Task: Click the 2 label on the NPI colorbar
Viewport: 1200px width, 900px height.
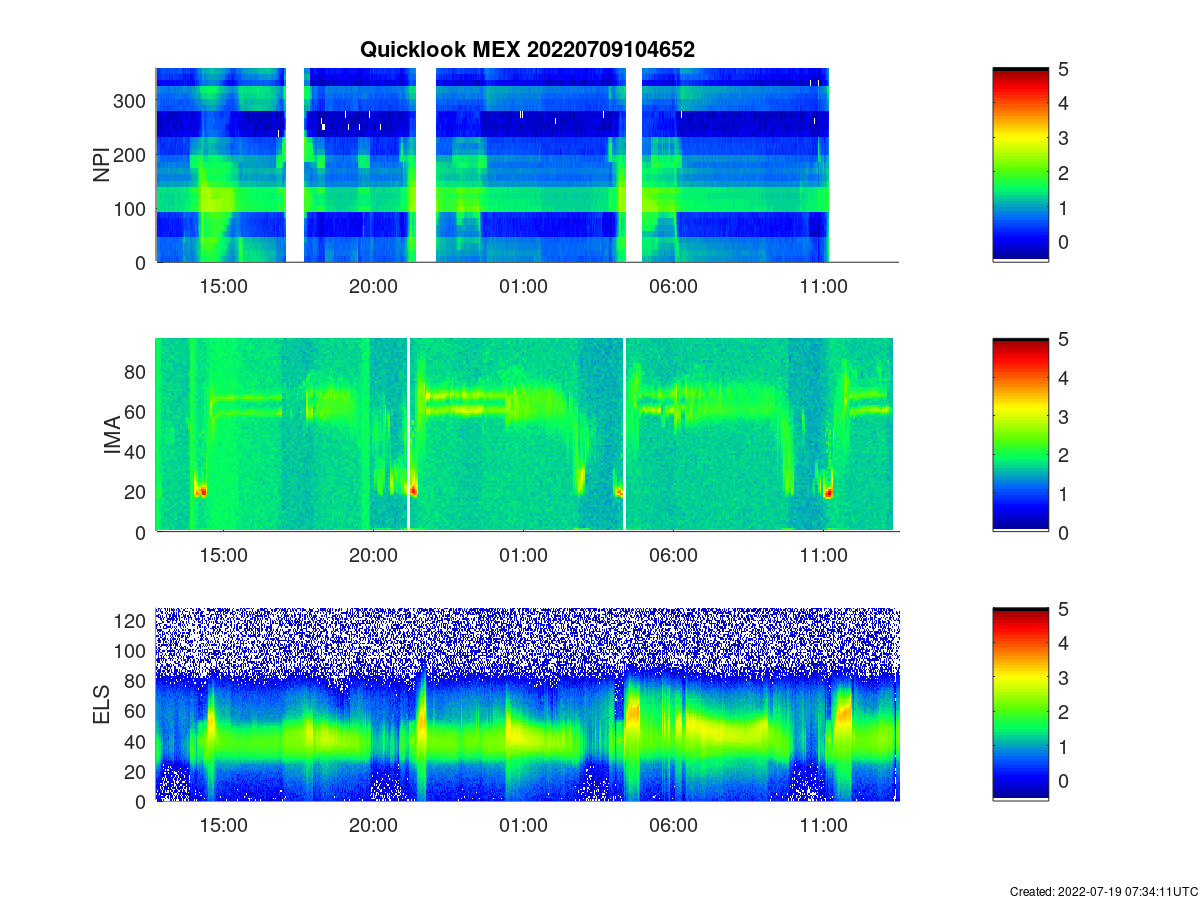Action: 1064,172
